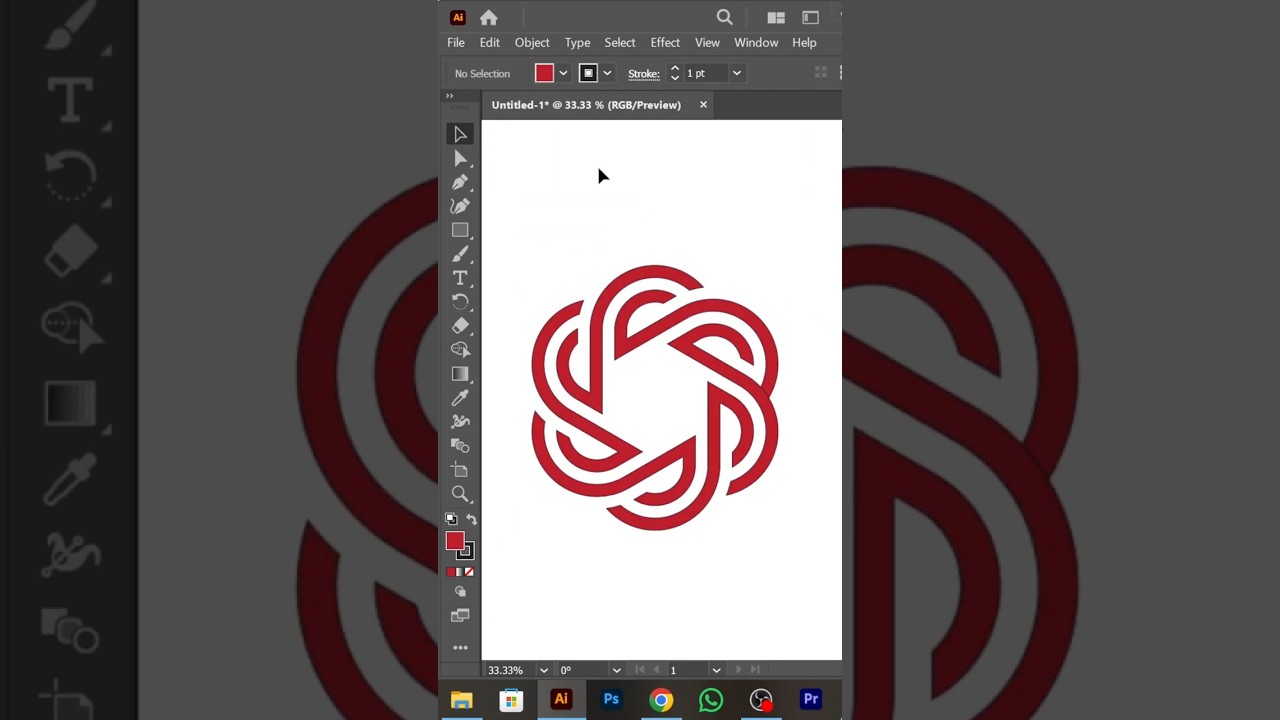Select the Rotate tool
The height and width of the screenshot is (720, 1280).
coord(460,302)
